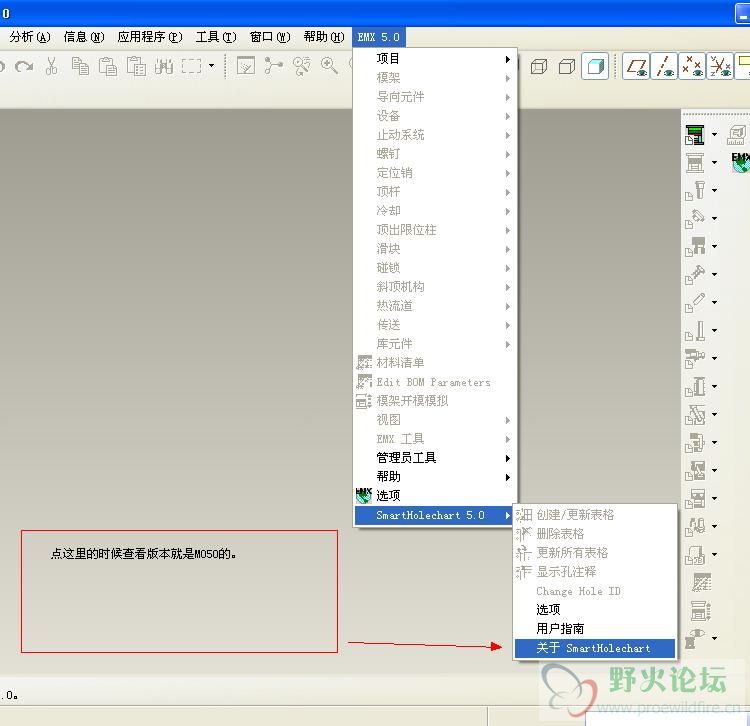
Task: Toggle datum points display
Action: [692, 66]
